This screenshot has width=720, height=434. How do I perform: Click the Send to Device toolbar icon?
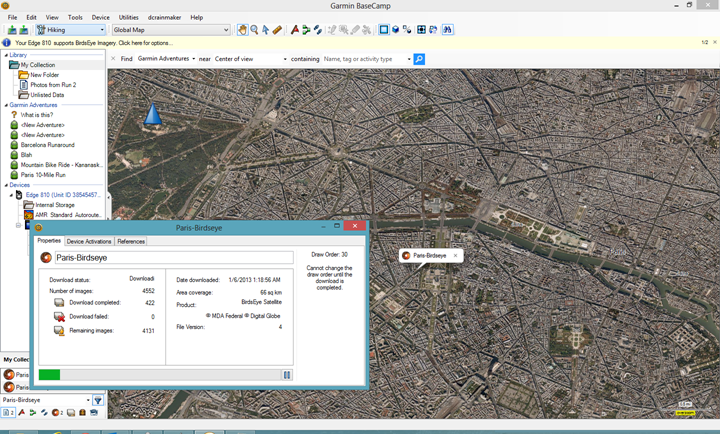tap(12, 30)
